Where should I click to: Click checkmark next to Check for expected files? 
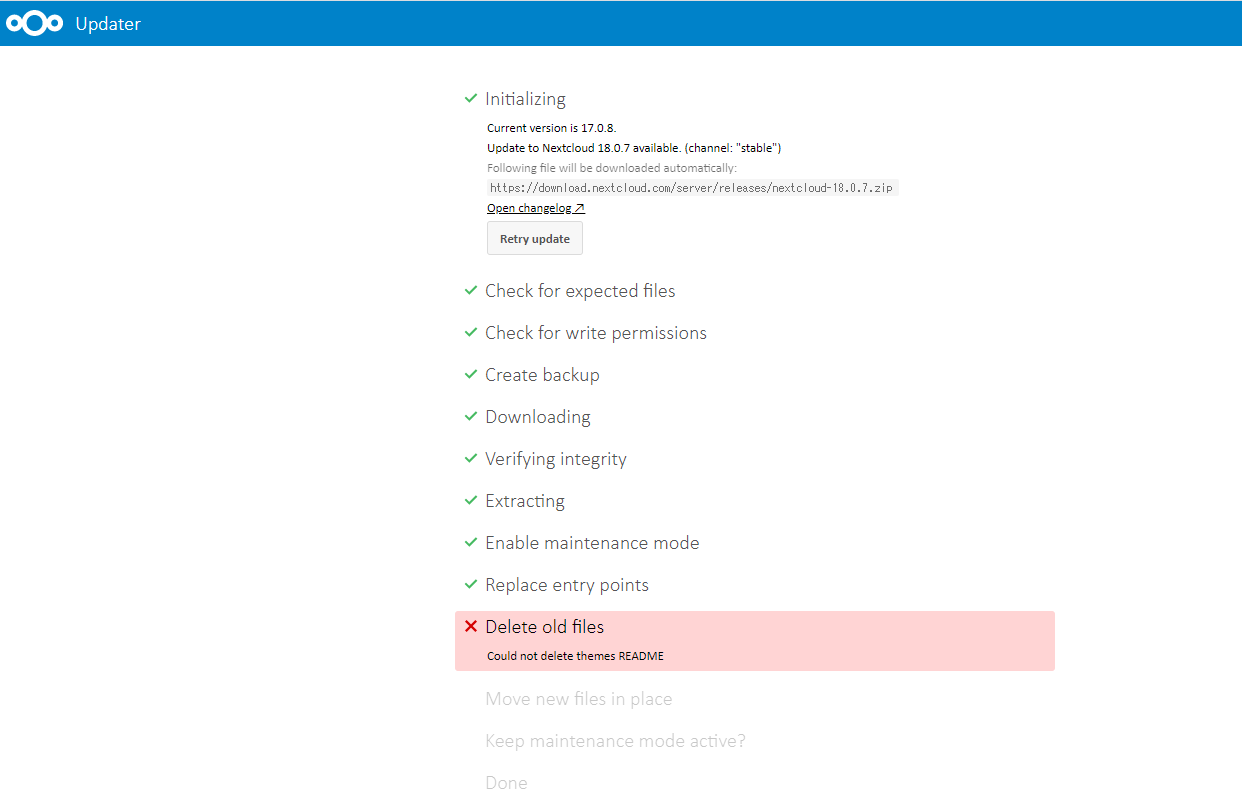click(471, 291)
